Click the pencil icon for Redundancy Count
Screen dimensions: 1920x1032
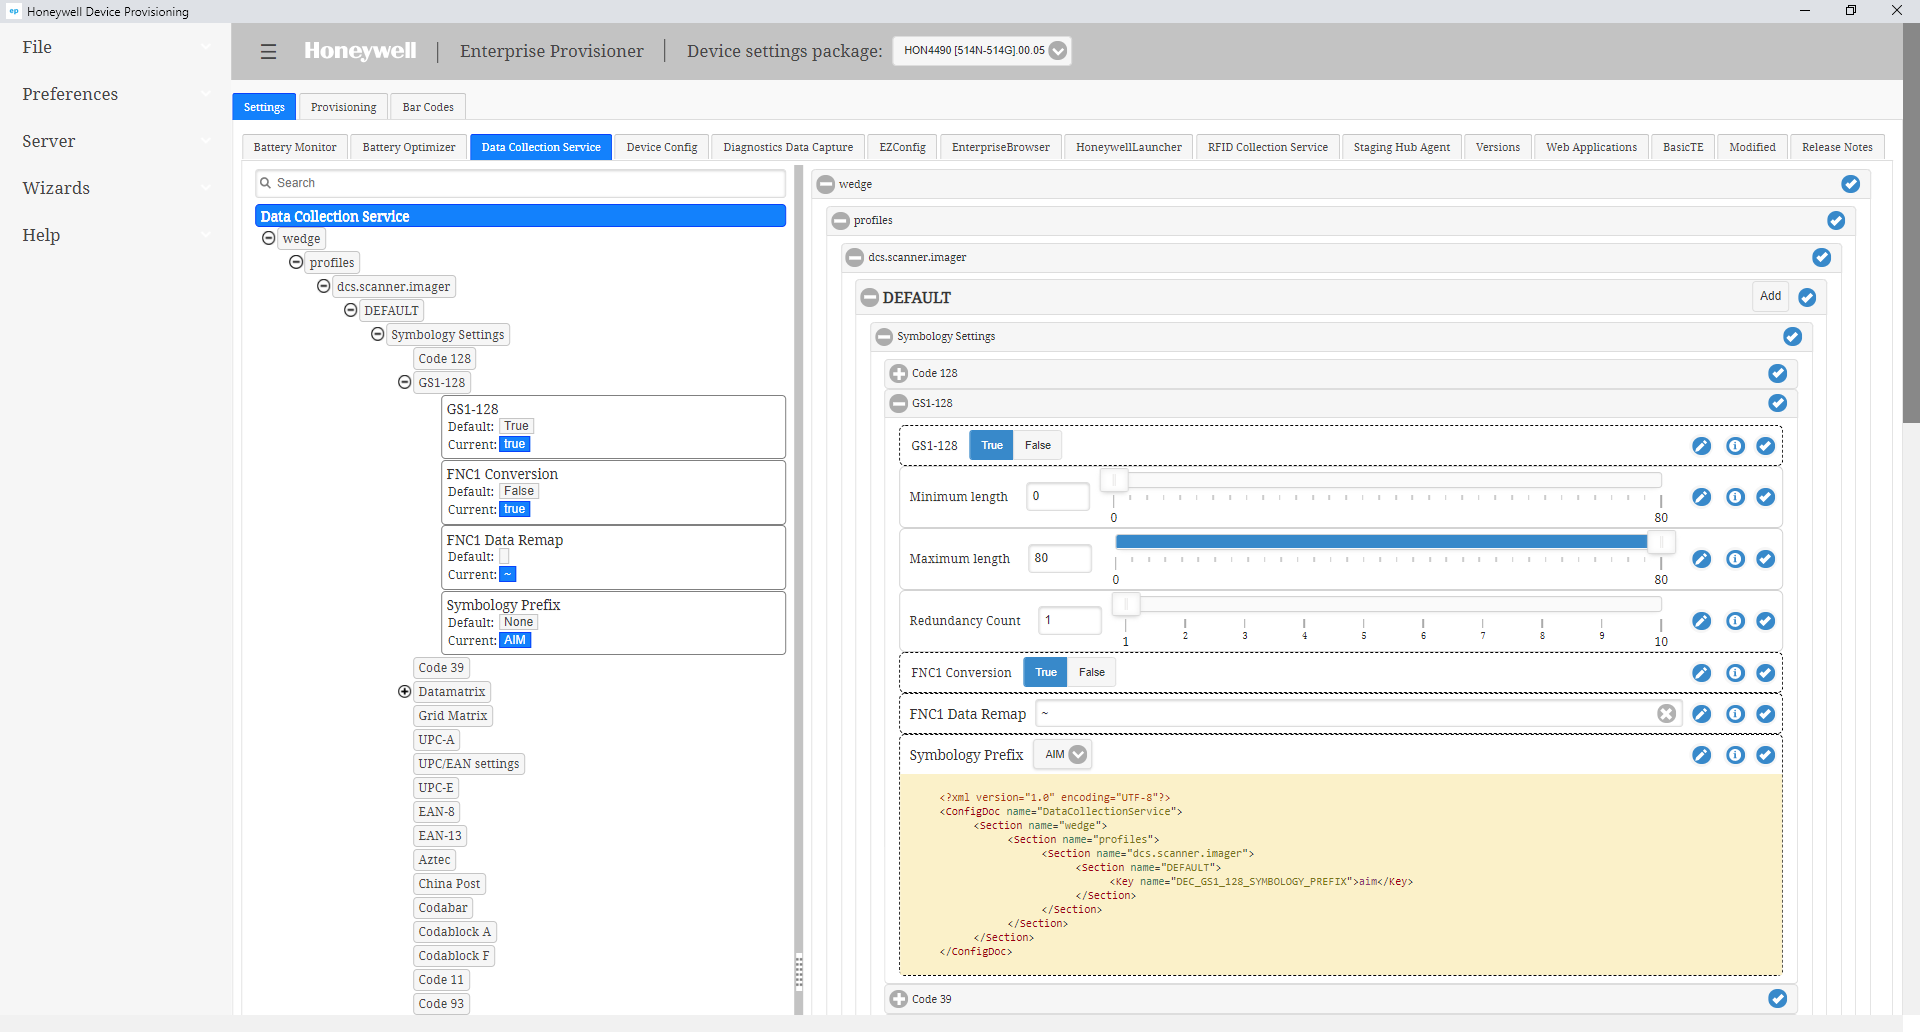(x=1702, y=621)
